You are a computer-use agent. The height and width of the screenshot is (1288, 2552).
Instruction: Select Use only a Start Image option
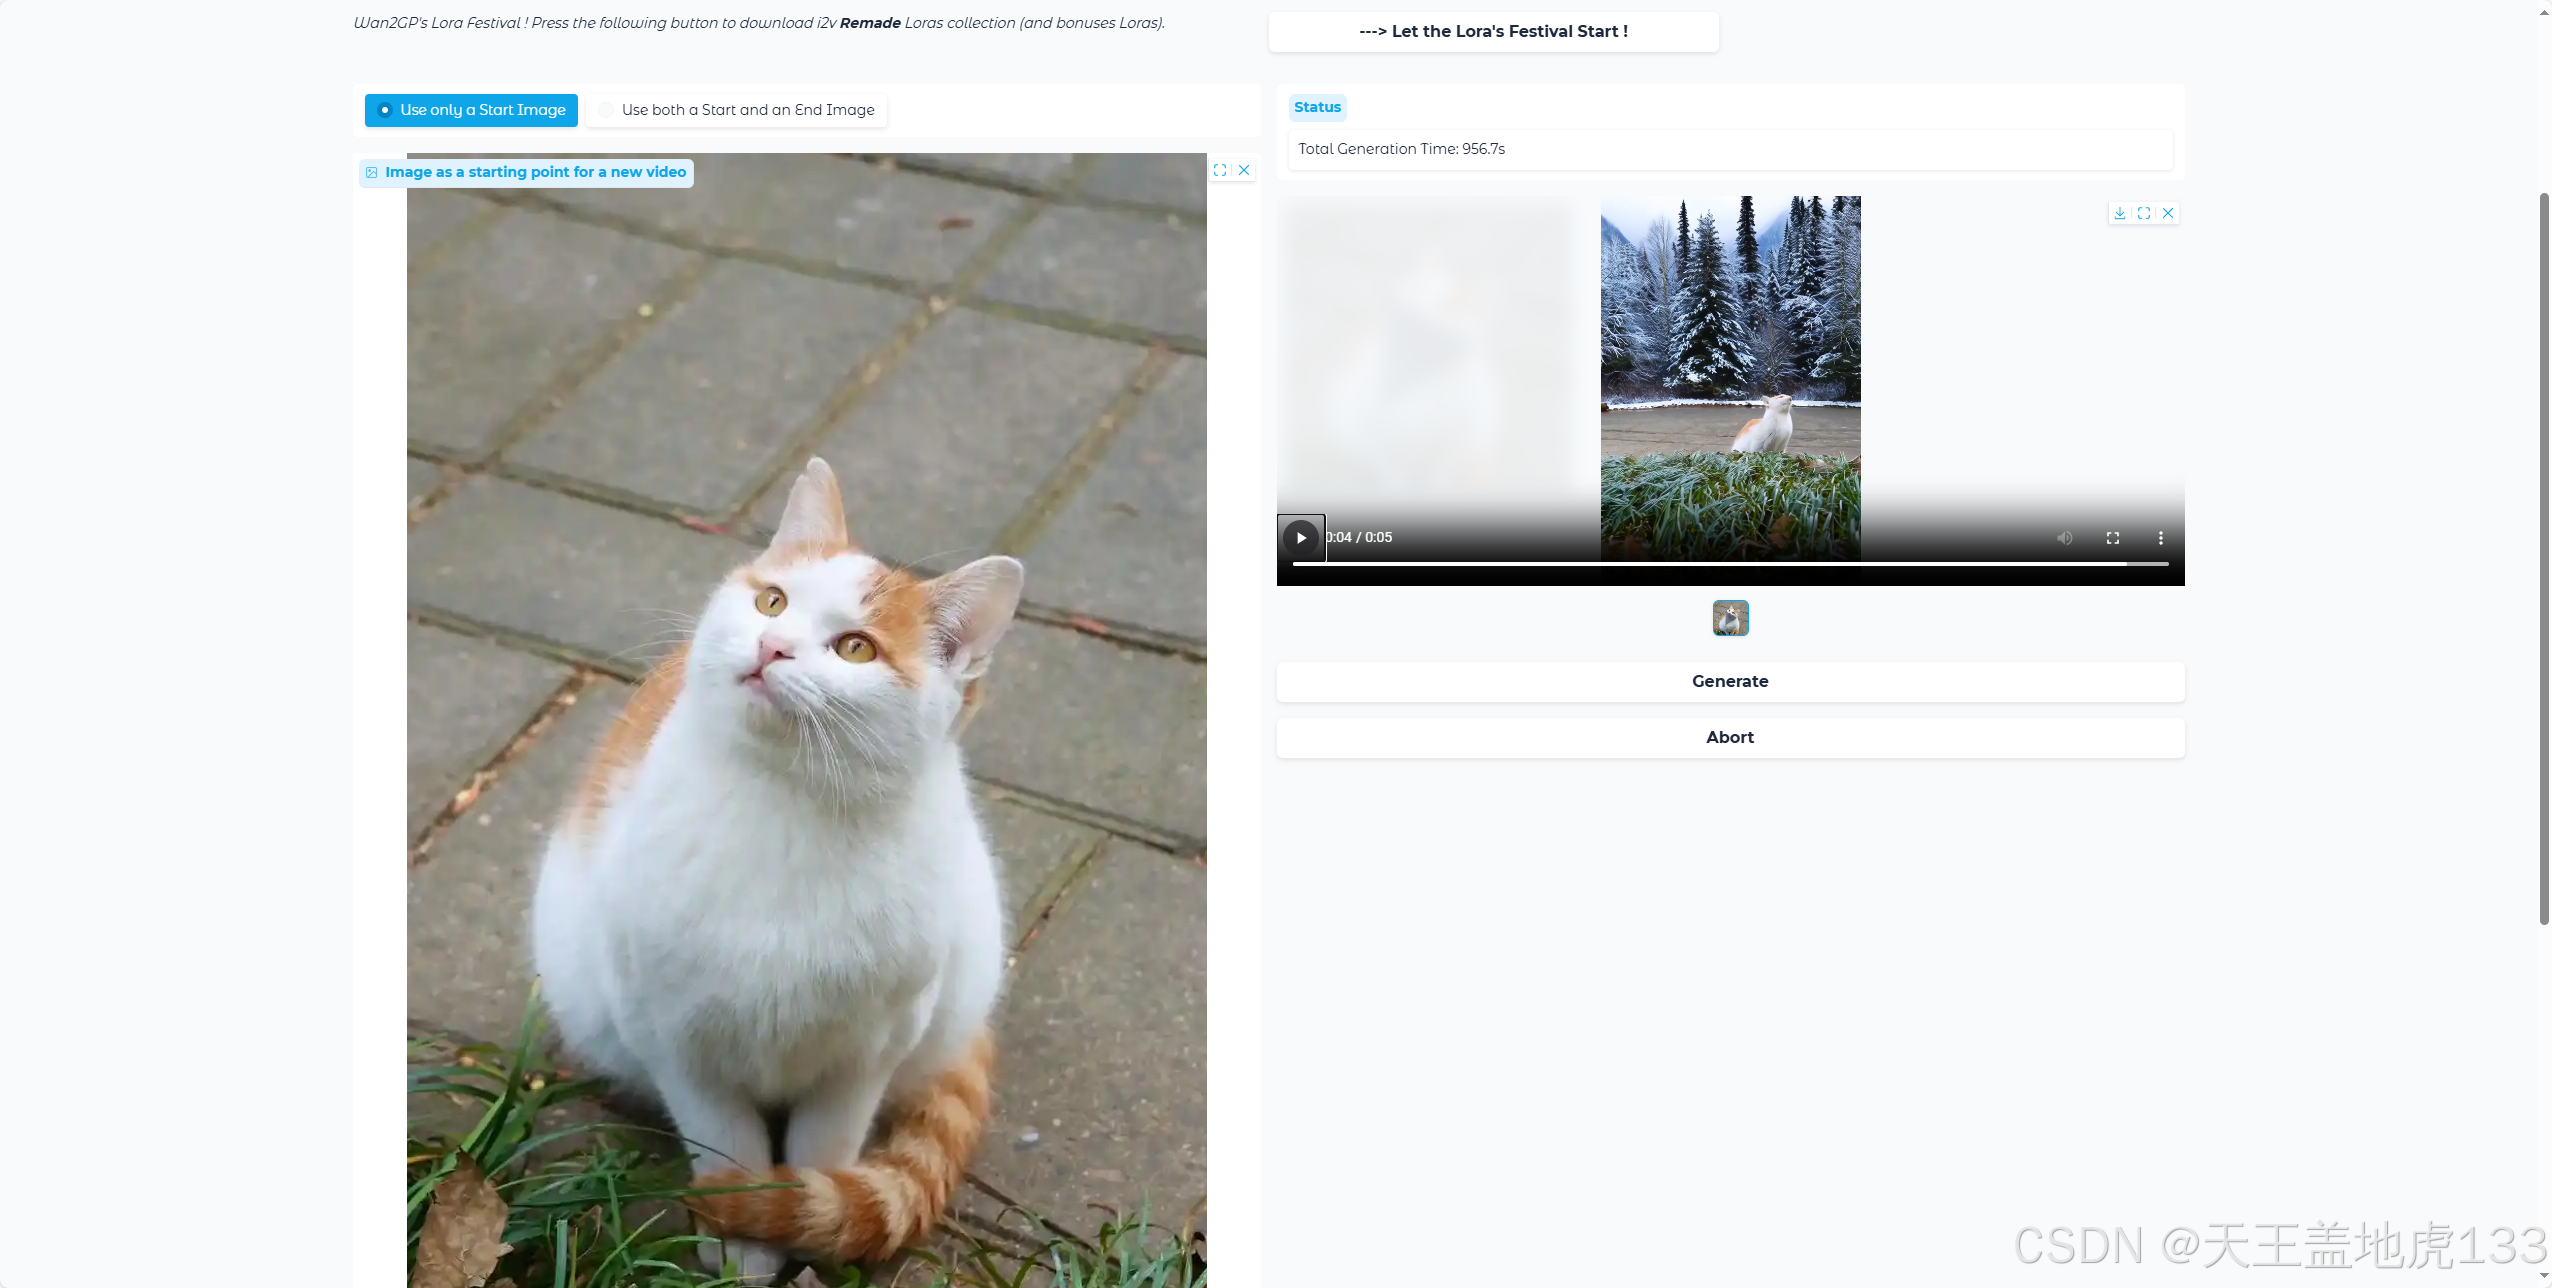pyautogui.click(x=471, y=110)
